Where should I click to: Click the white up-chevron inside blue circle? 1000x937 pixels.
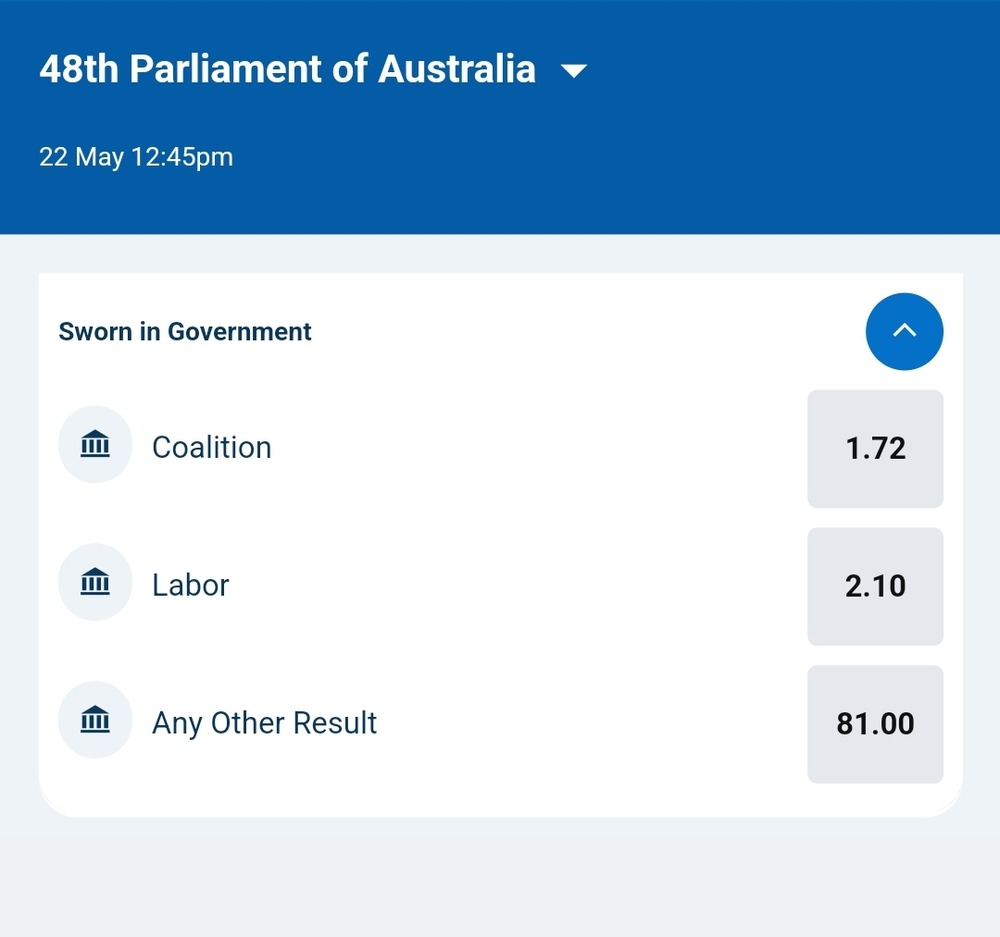[x=904, y=330]
